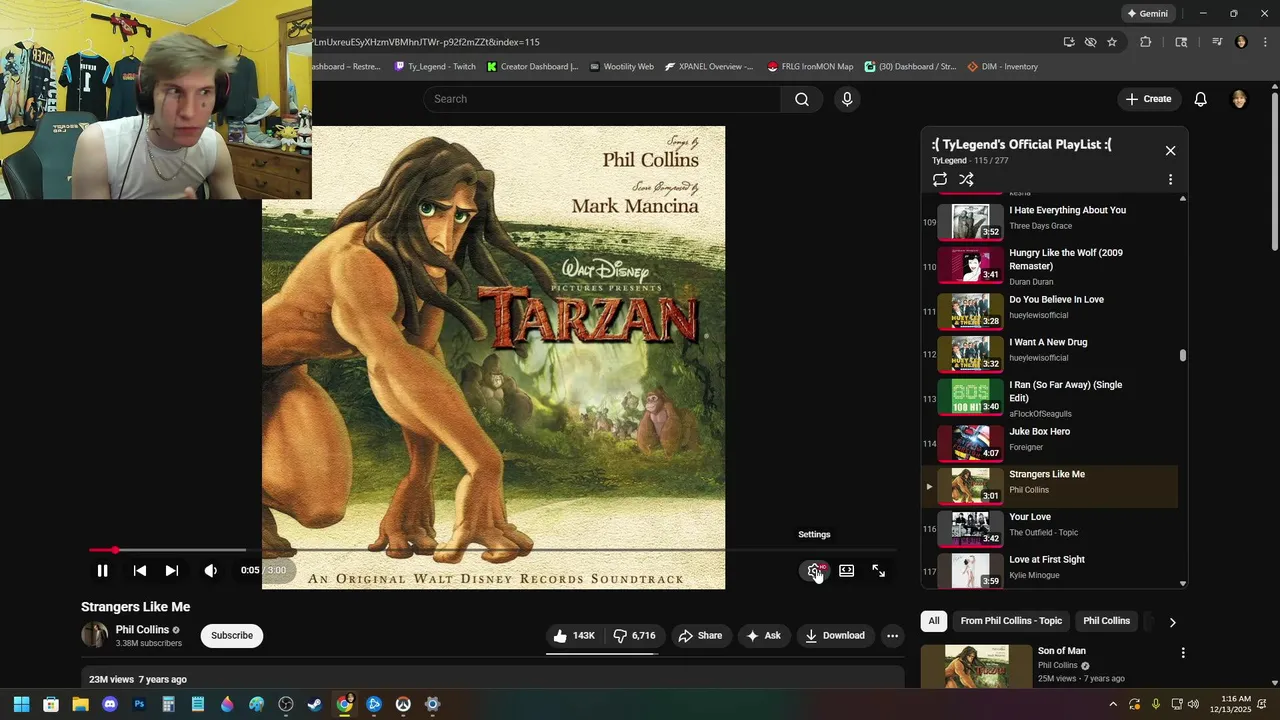Play 'Love at First Sight' by Kylie Minogue
1280x720 pixels.
[1050, 569]
